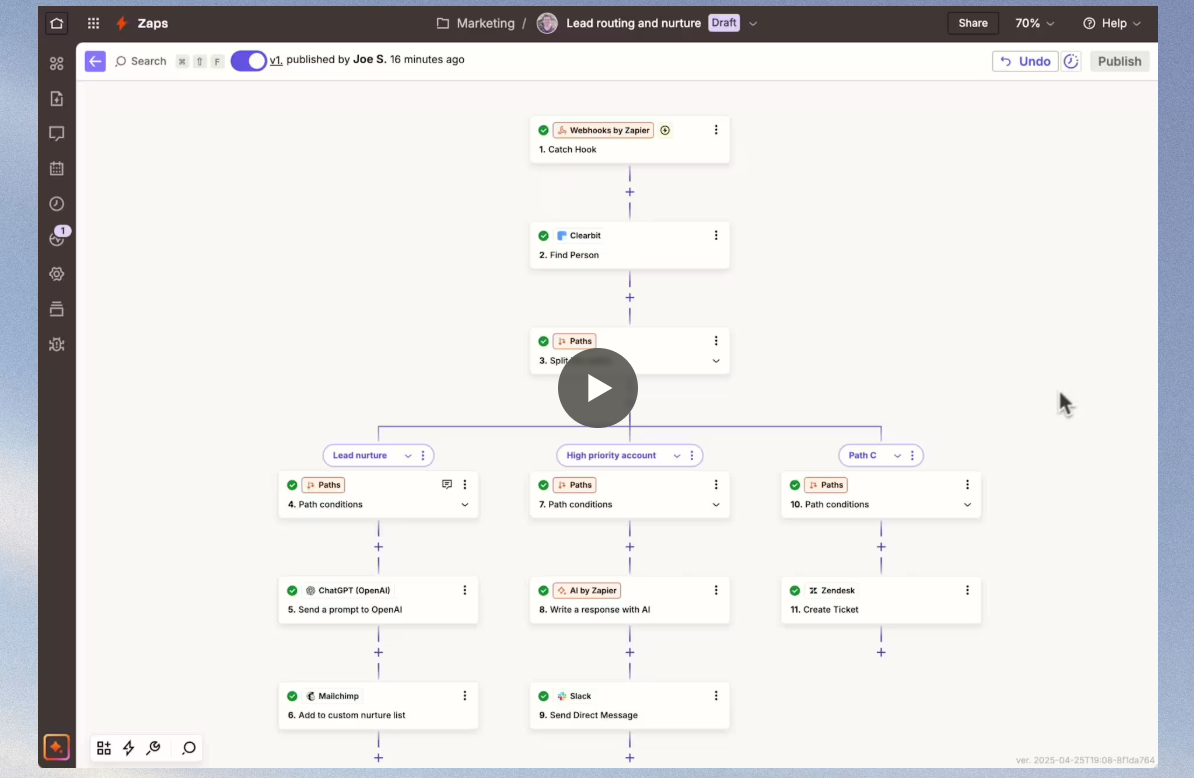
Task: Expand step 4 Path conditions chevron
Action: 465,505
